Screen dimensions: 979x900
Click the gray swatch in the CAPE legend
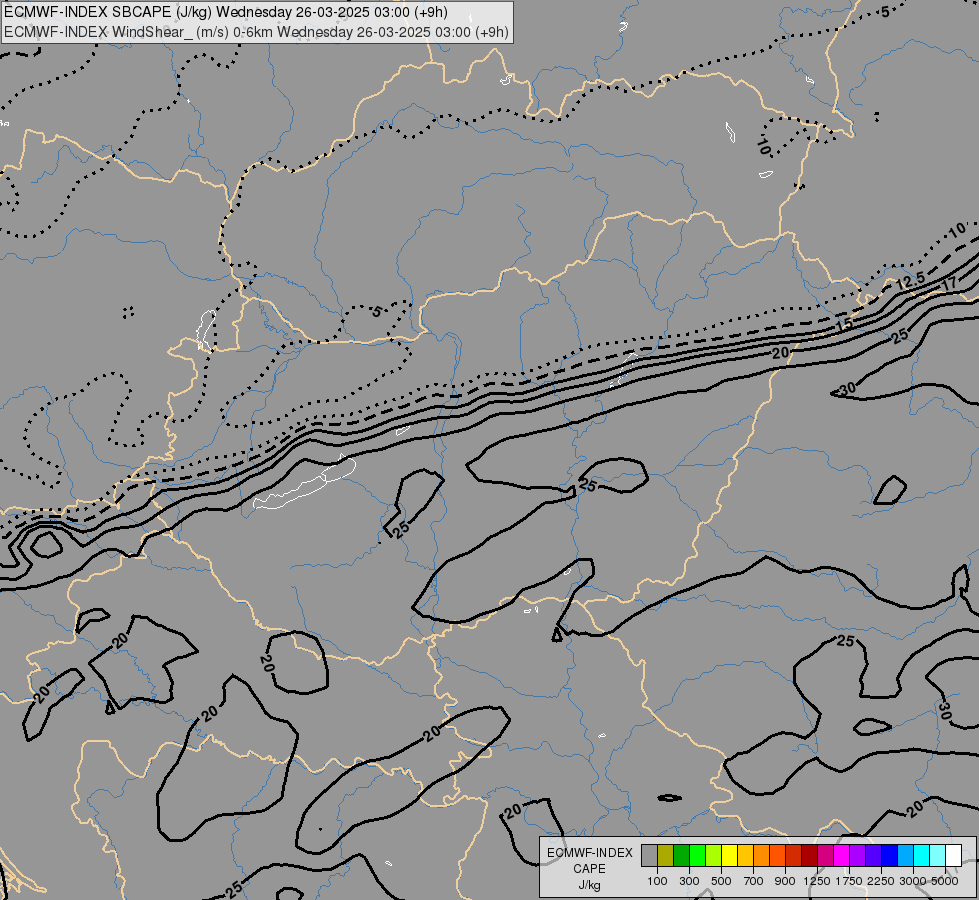click(x=649, y=856)
